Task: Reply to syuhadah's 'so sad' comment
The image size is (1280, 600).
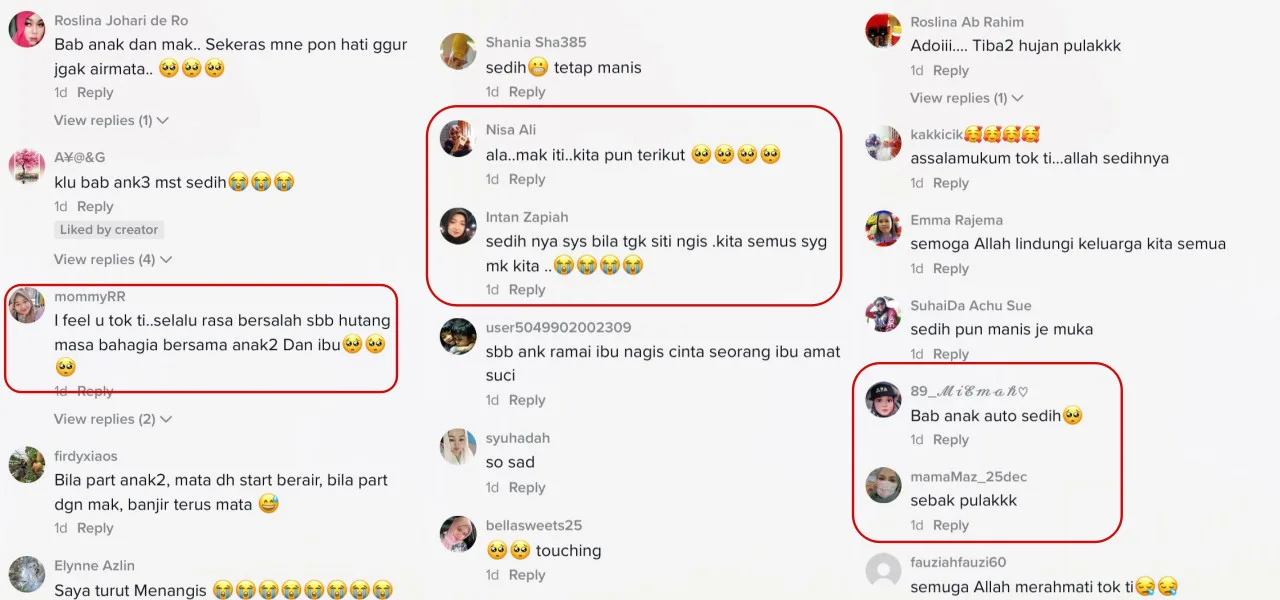Action: [x=527, y=487]
